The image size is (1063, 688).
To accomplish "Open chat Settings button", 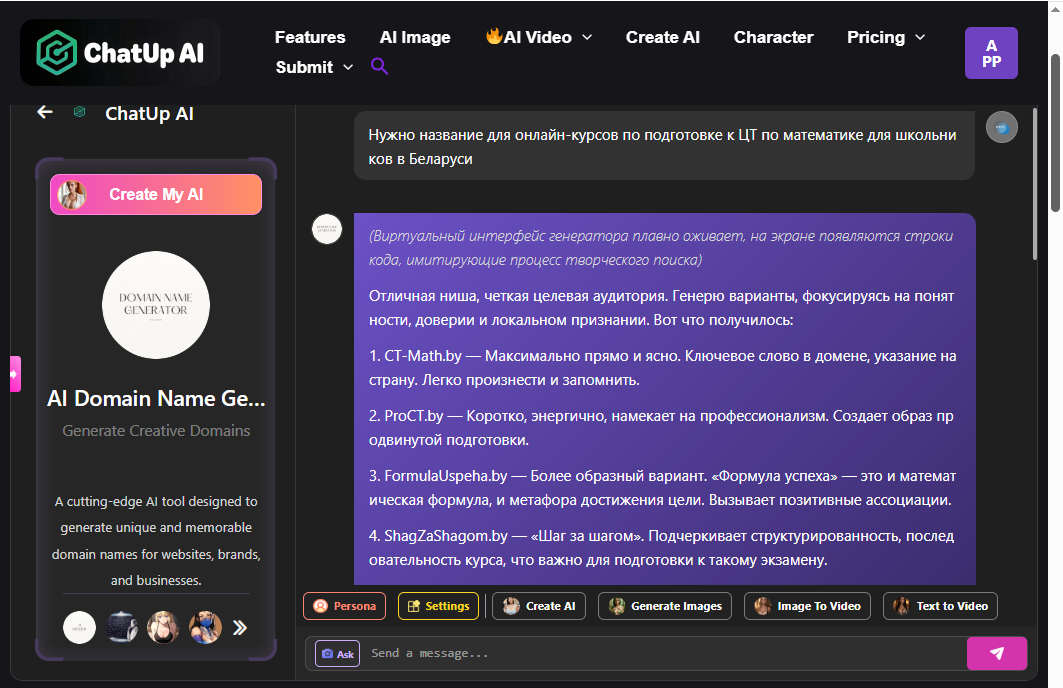I will pos(438,606).
